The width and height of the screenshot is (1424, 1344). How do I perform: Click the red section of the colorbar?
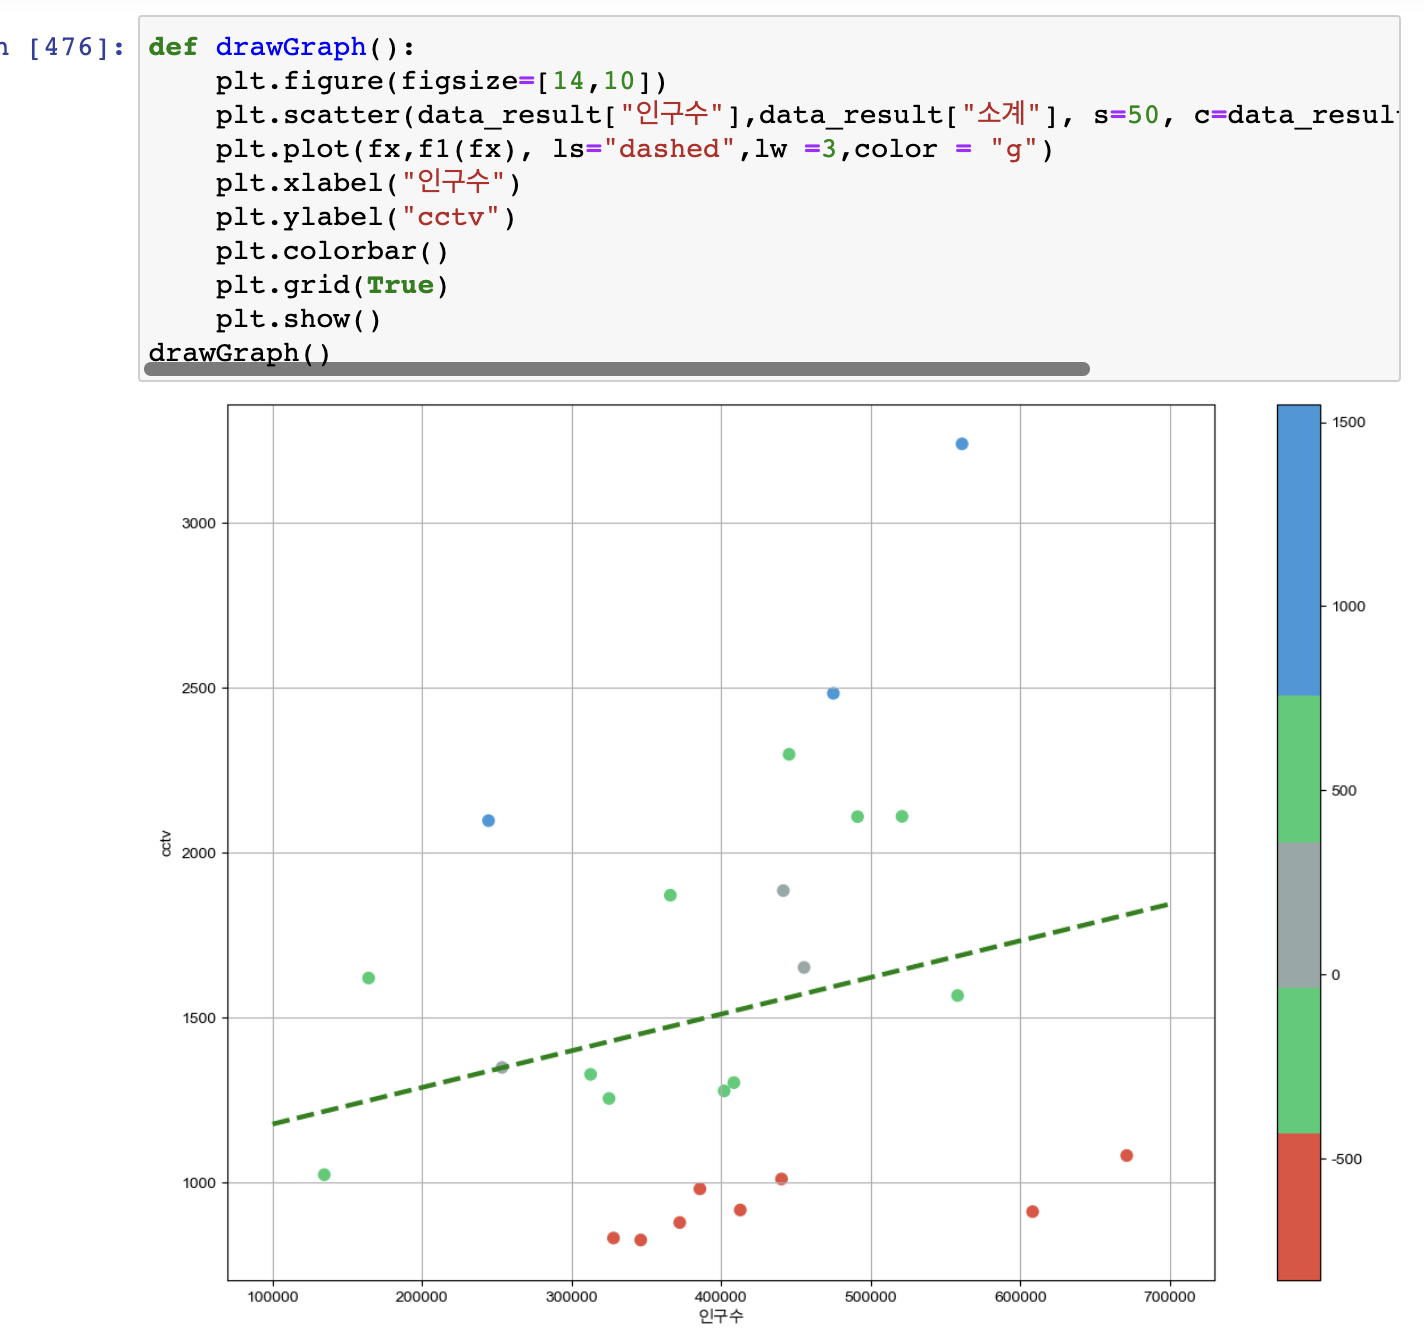[x=1298, y=1206]
